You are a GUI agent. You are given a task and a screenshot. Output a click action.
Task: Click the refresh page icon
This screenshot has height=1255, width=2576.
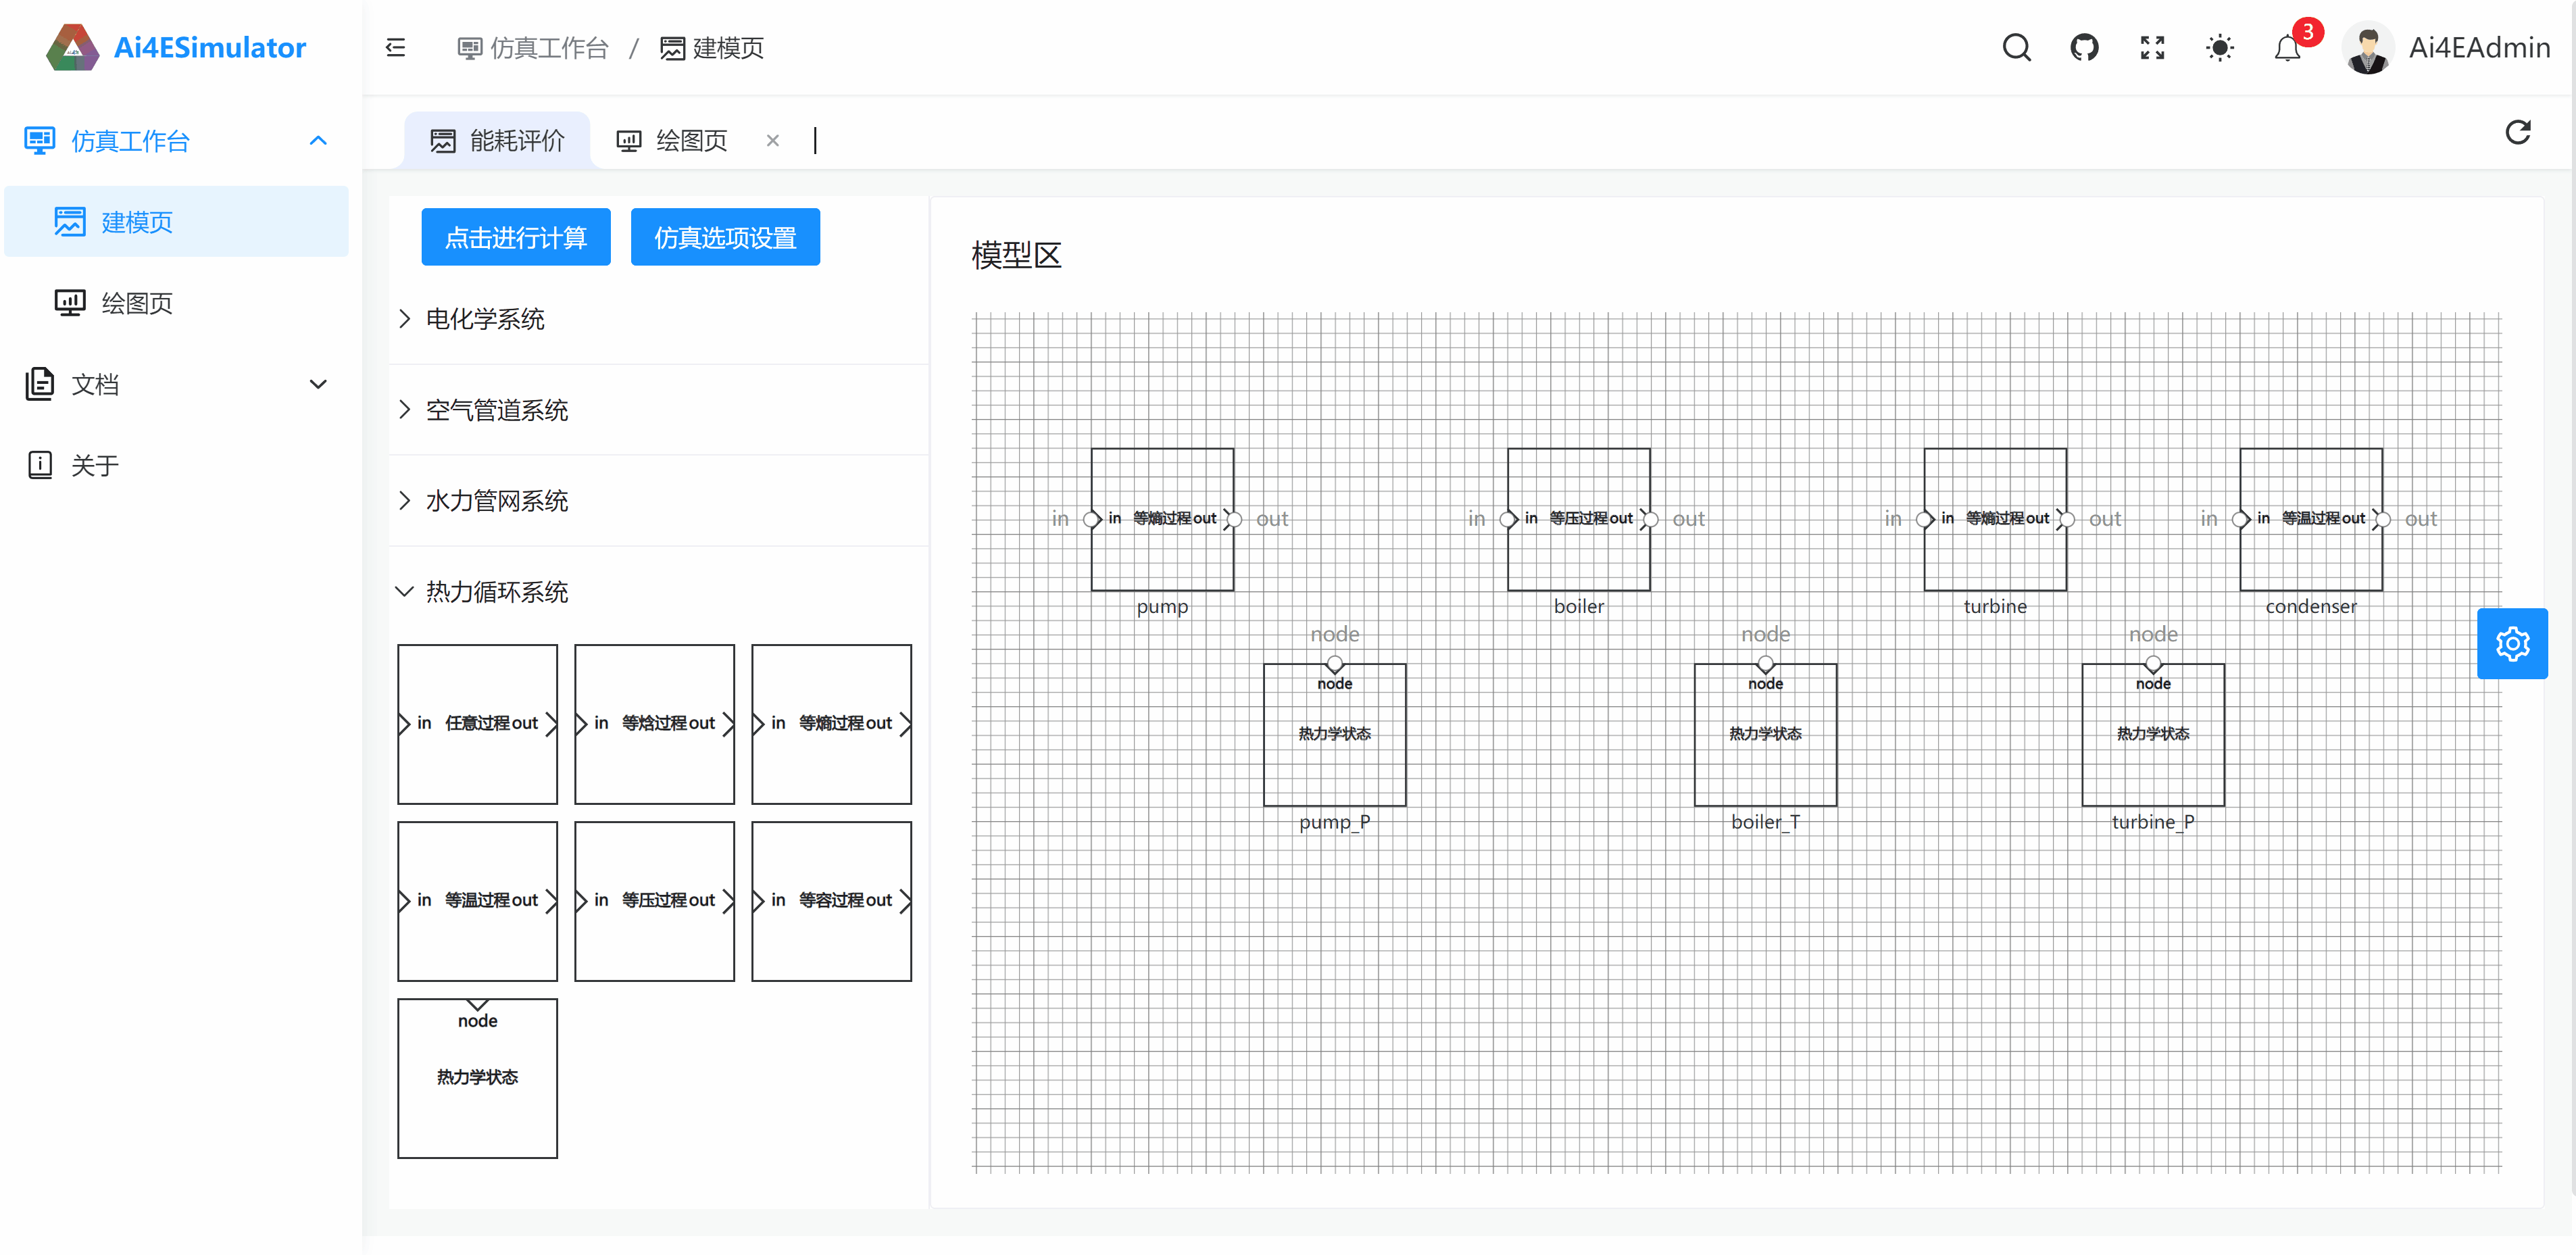click(2517, 132)
